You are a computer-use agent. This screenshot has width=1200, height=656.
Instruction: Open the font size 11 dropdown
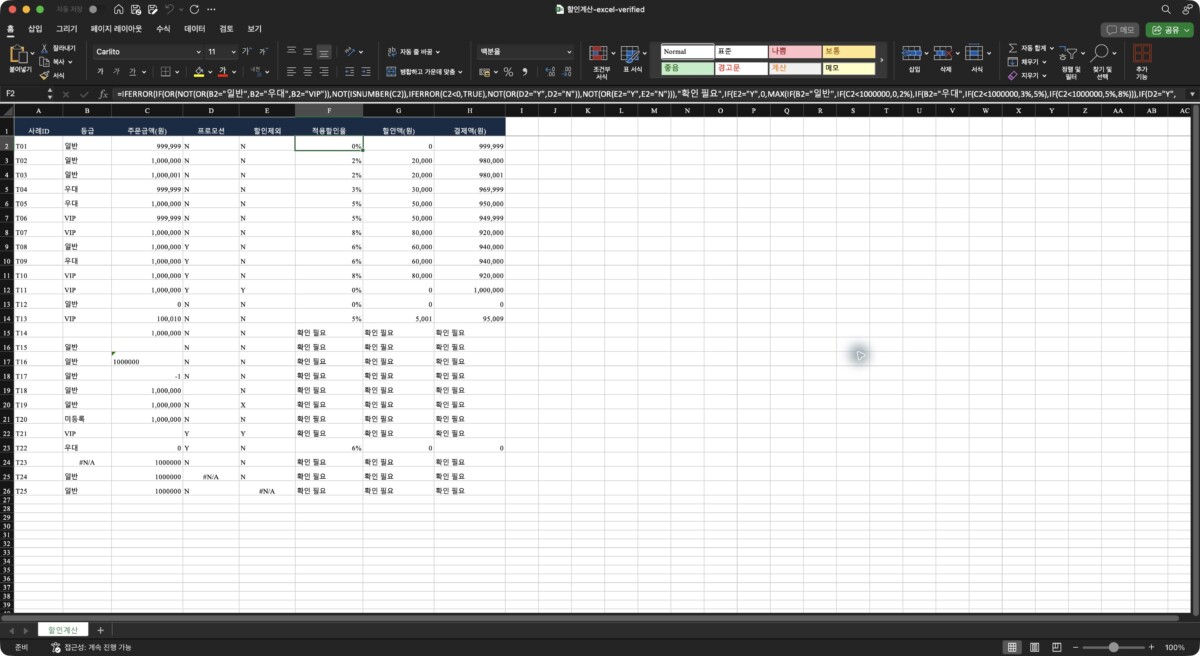pyautogui.click(x=234, y=51)
